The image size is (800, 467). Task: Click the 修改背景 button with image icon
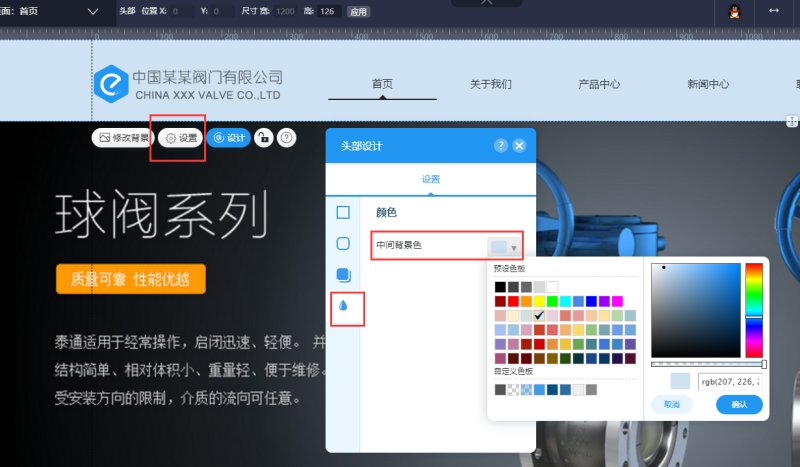click(123, 138)
